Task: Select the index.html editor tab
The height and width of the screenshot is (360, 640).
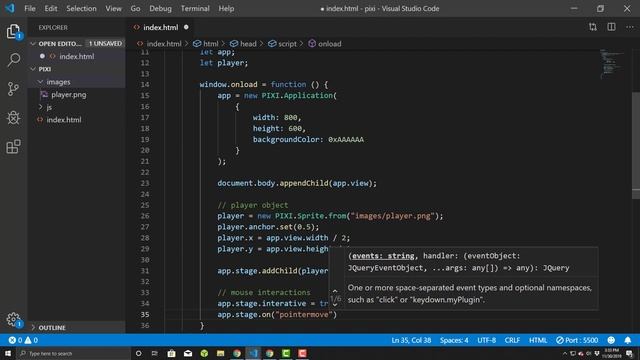Action: click(160, 27)
